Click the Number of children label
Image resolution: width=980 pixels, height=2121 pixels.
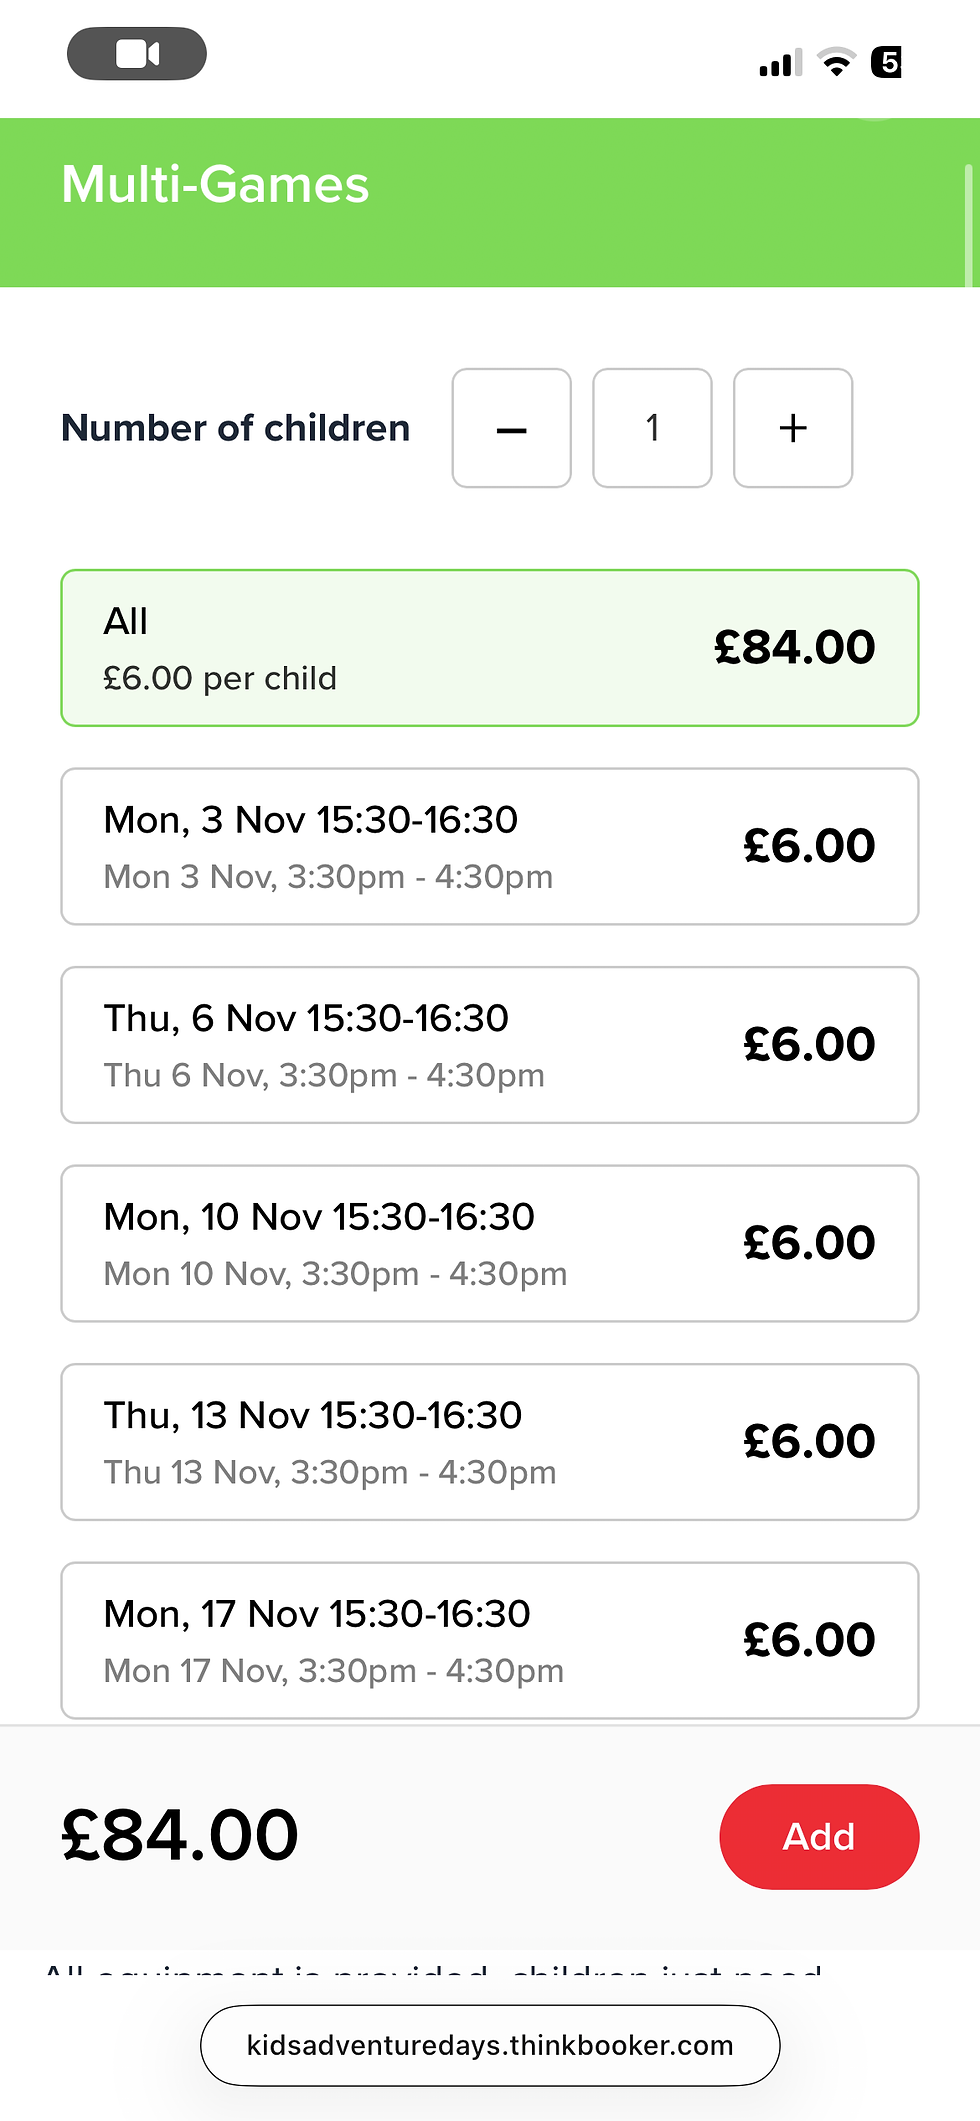coord(236,428)
